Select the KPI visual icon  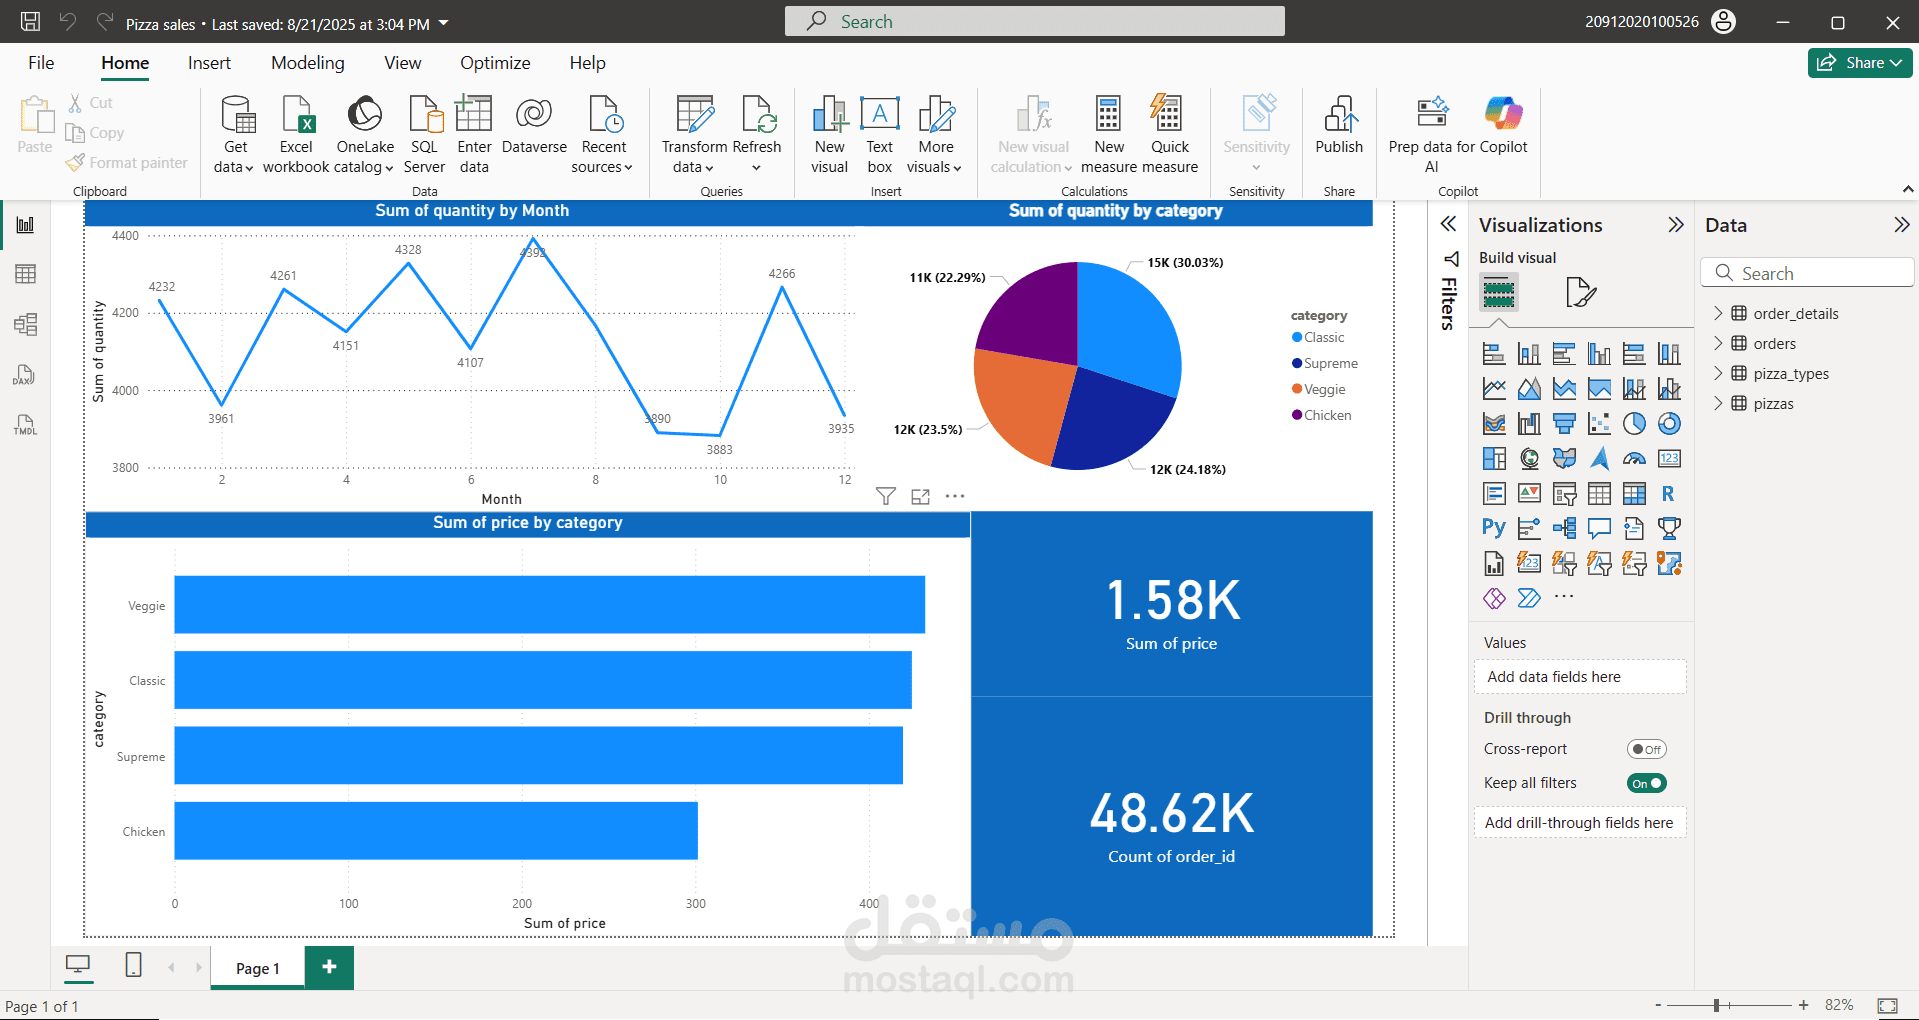(1529, 494)
